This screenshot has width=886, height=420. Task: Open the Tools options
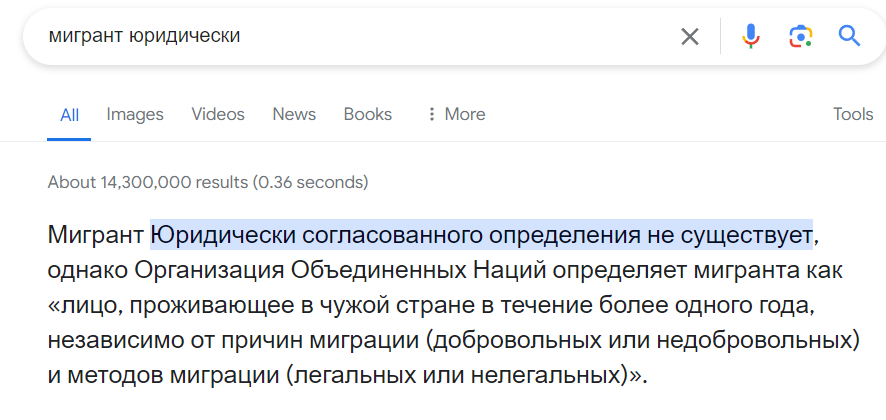pos(853,114)
